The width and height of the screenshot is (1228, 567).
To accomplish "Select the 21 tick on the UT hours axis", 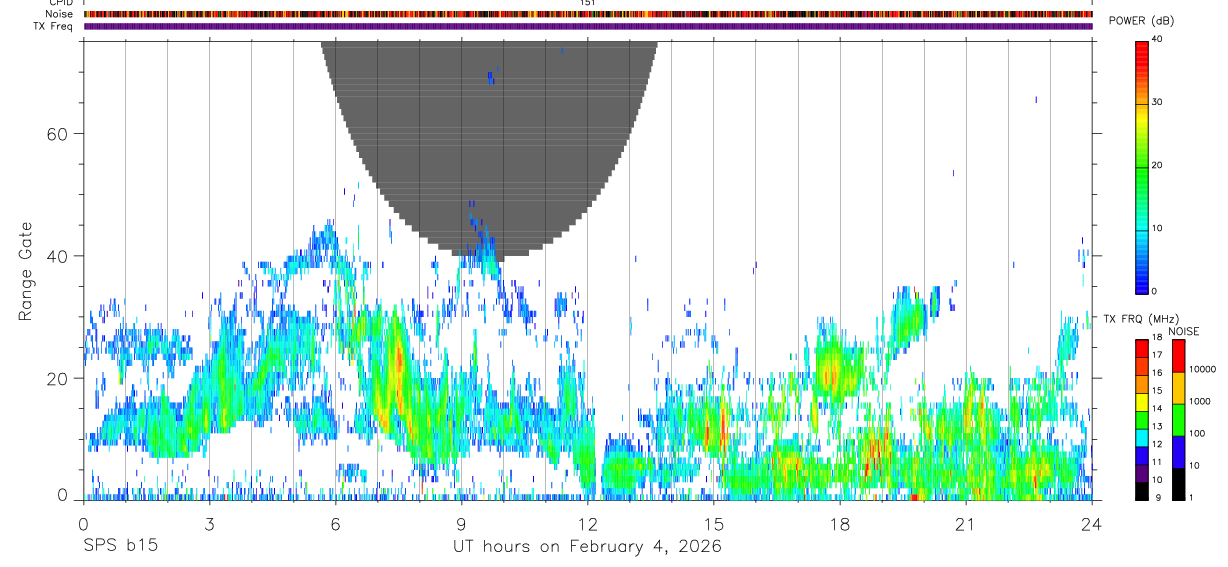I will pyautogui.click(x=966, y=524).
